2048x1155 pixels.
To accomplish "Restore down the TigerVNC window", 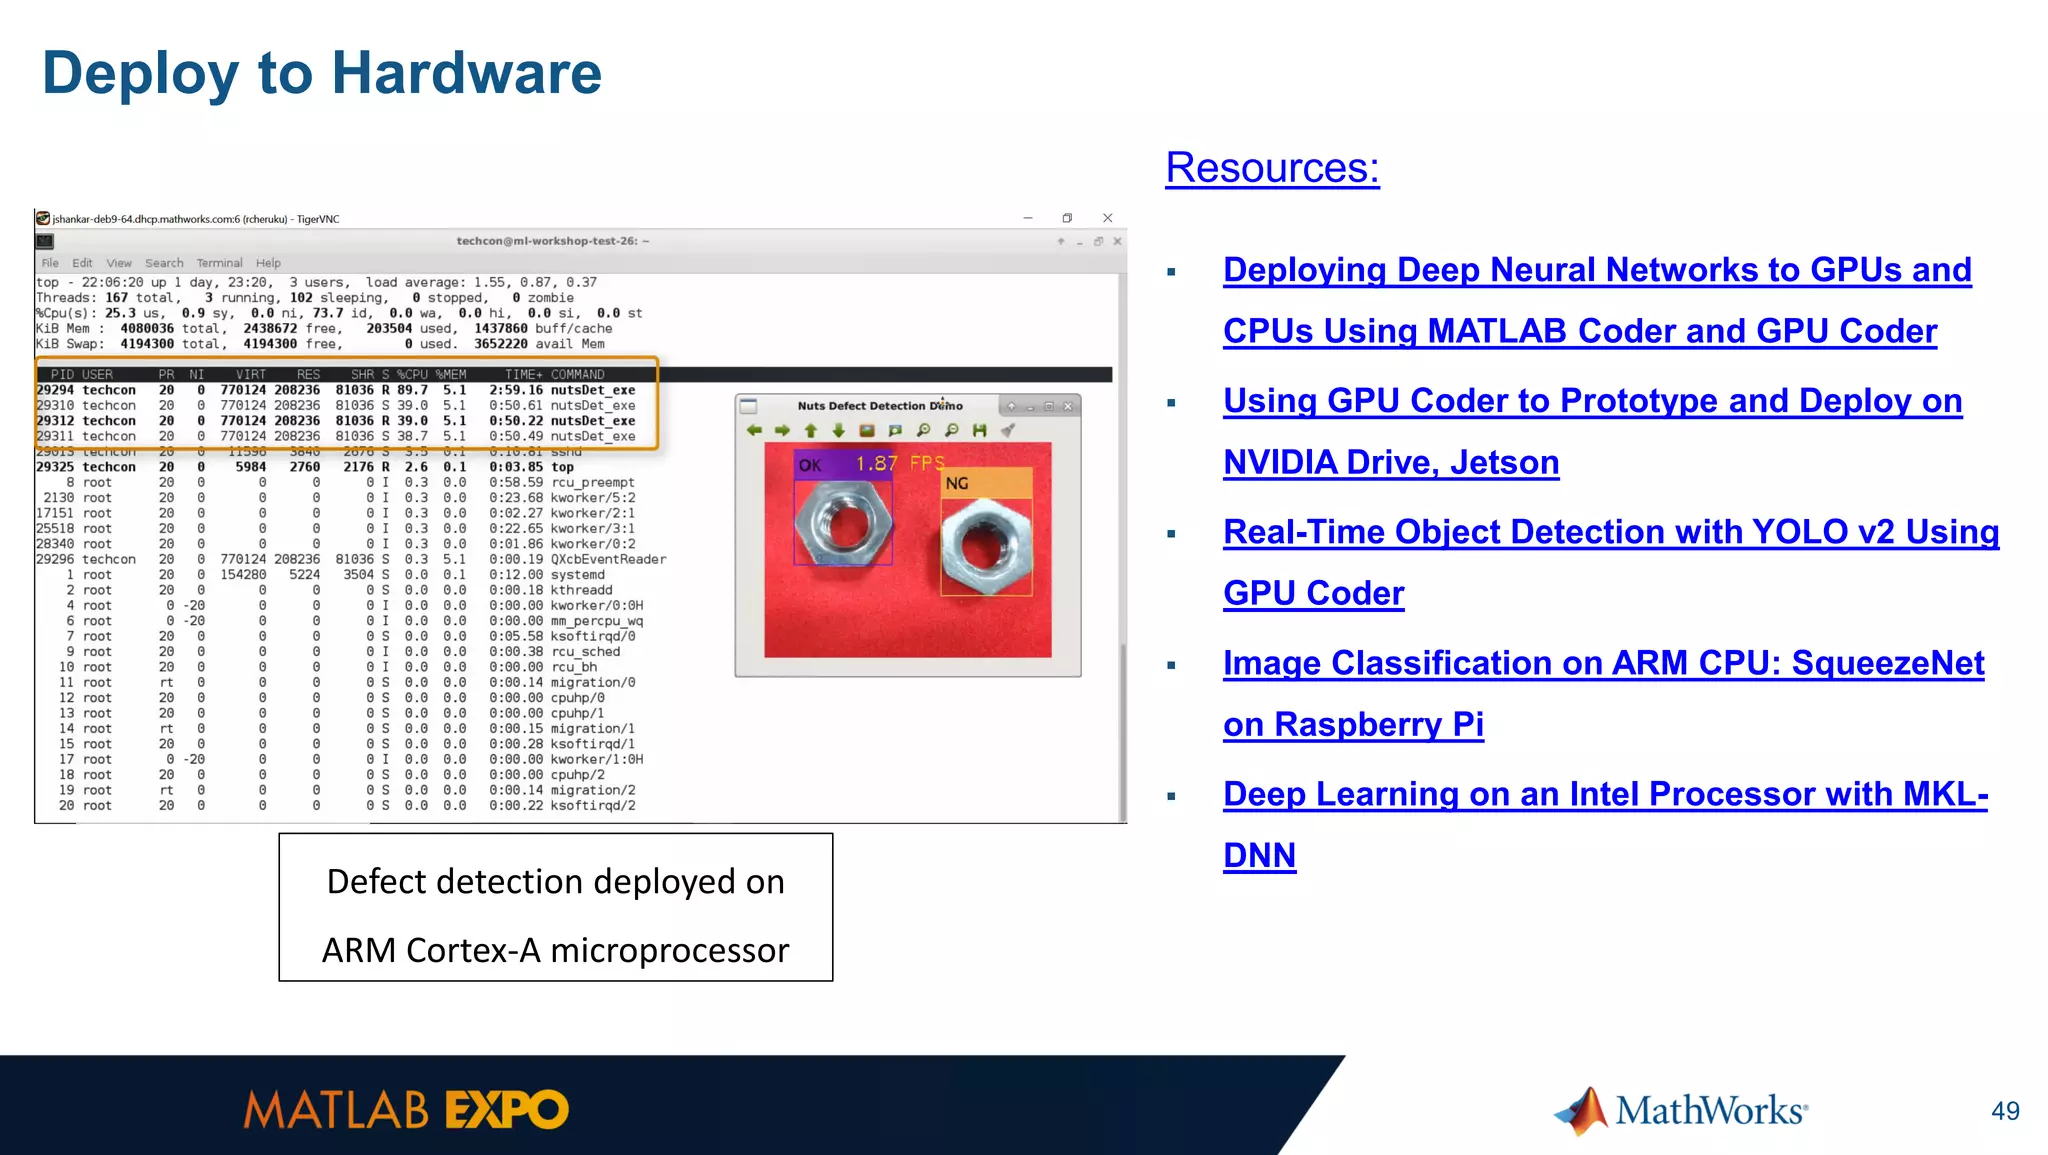I will pyautogui.click(x=1067, y=218).
